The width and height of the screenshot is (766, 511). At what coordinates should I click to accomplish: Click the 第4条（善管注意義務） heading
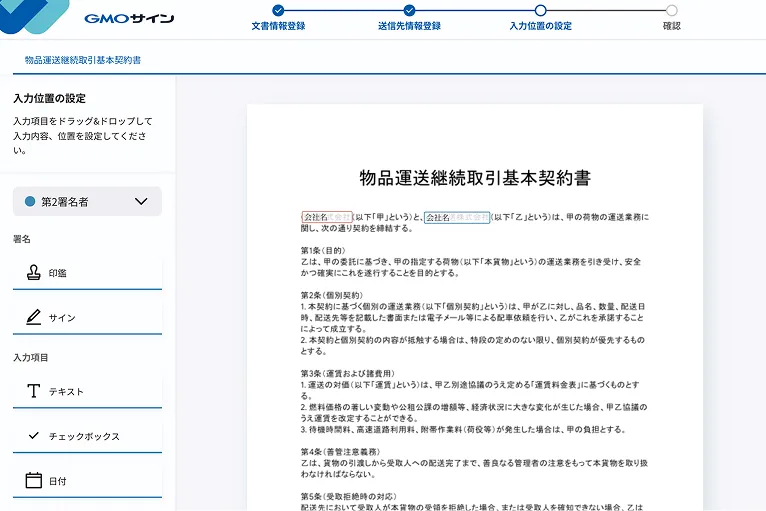340,452
